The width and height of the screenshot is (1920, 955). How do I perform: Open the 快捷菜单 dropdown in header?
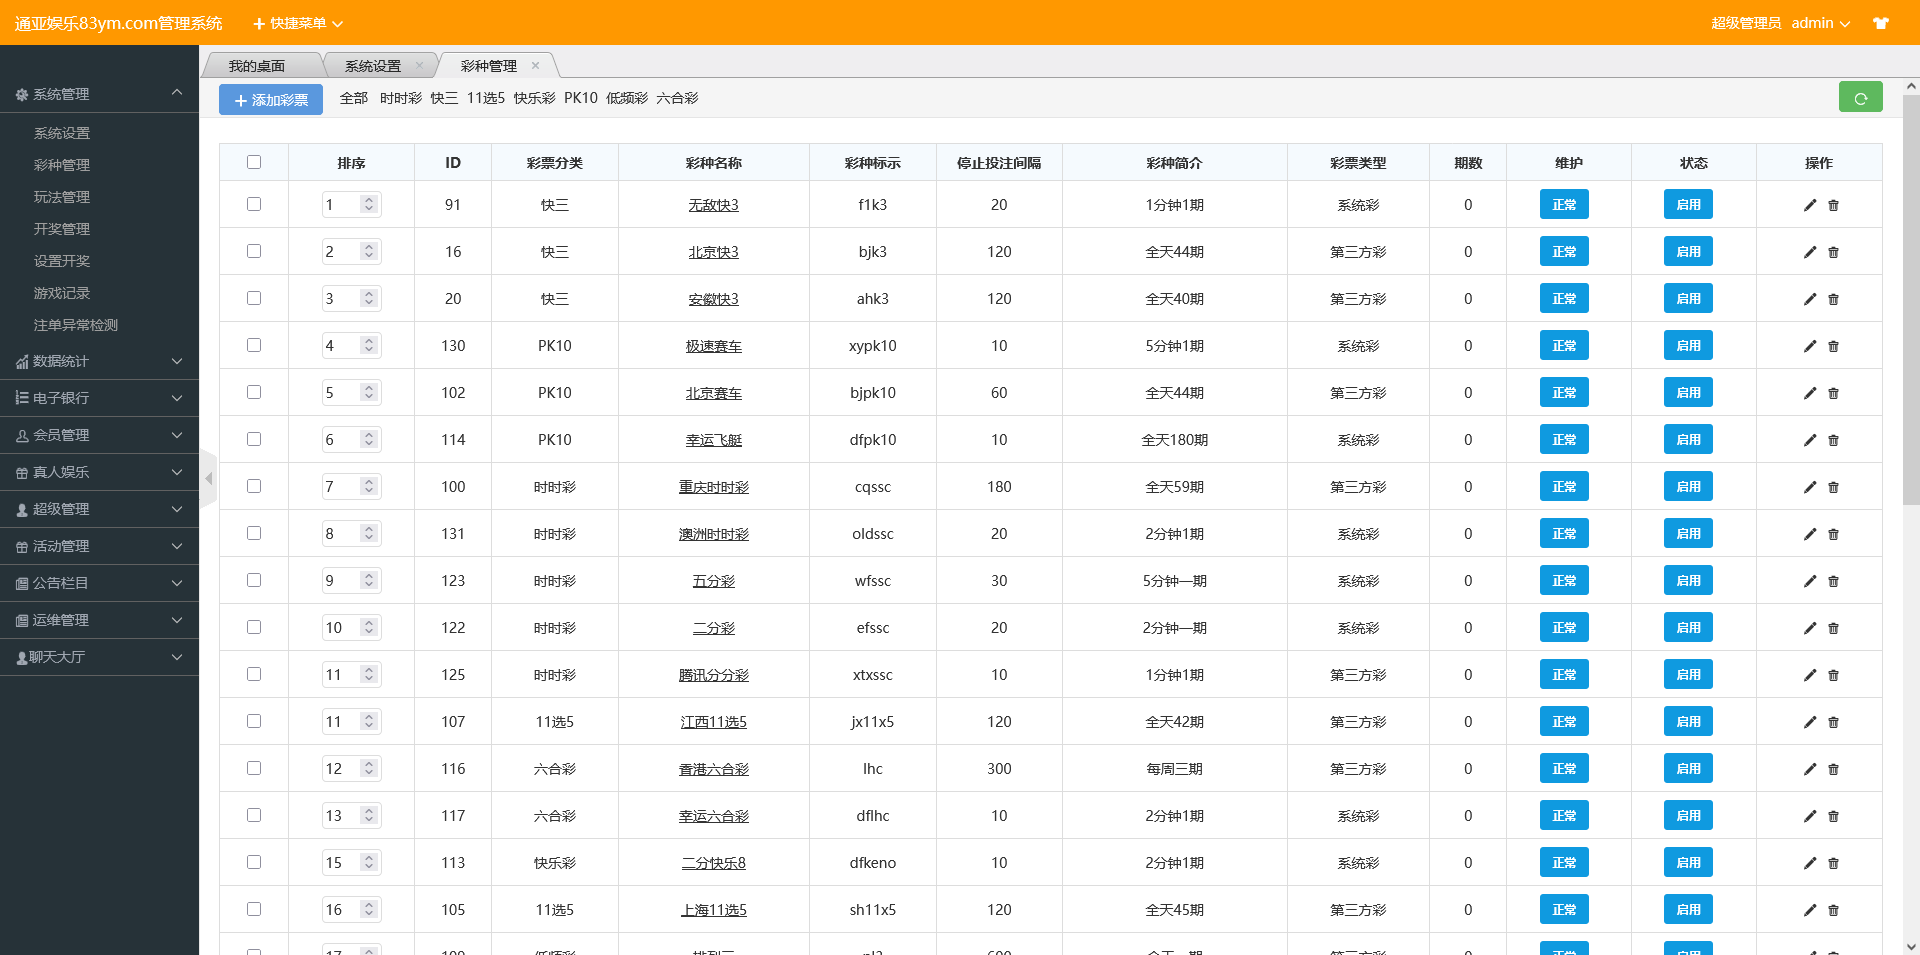(x=298, y=23)
